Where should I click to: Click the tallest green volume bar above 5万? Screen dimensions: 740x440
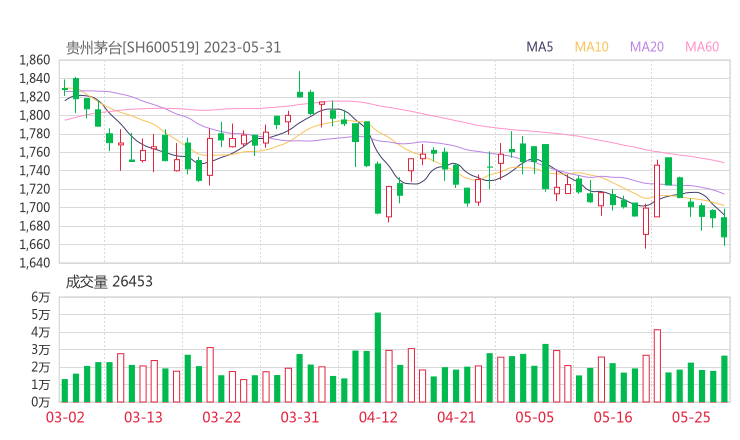[x=378, y=357]
